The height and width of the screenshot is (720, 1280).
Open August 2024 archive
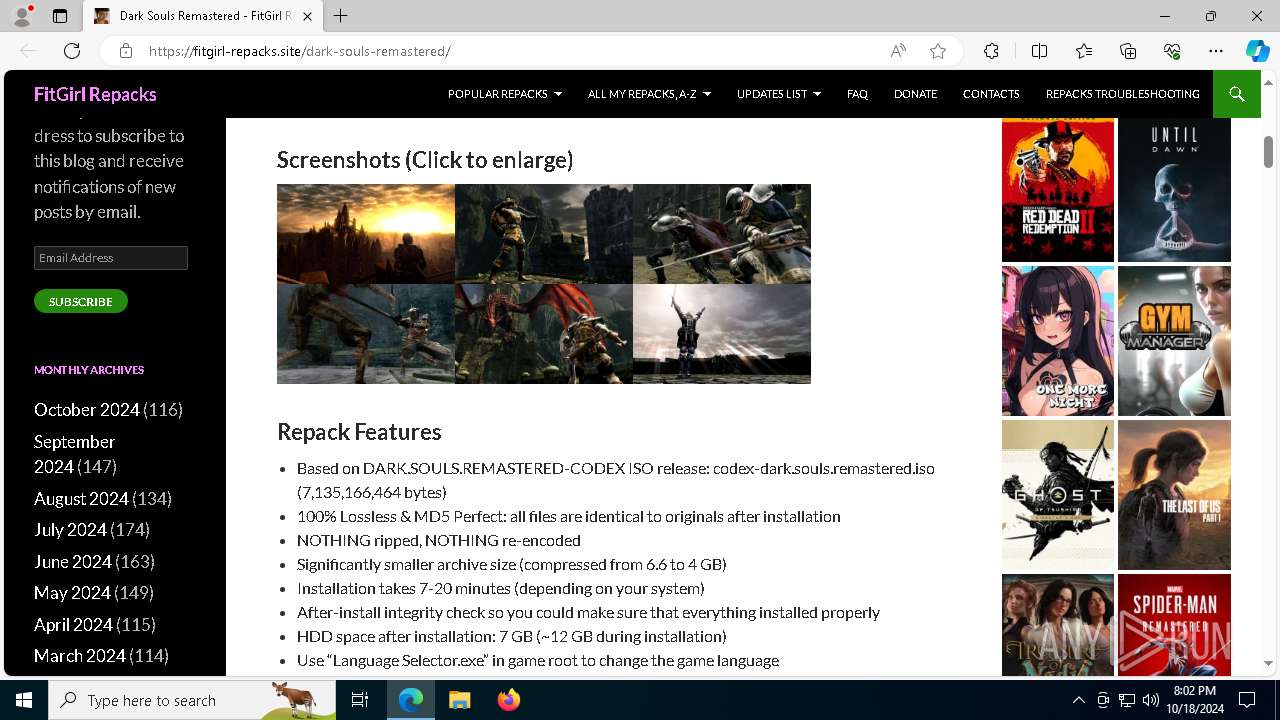pyautogui.click(x=81, y=498)
